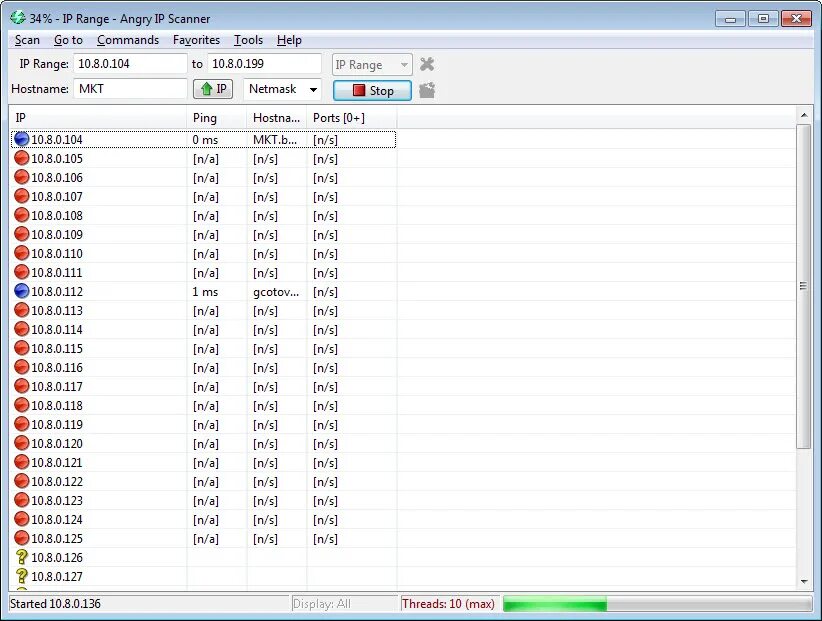Maximize the Angry IP Scanner window
This screenshot has height=621, width=822.
click(763, 19)
